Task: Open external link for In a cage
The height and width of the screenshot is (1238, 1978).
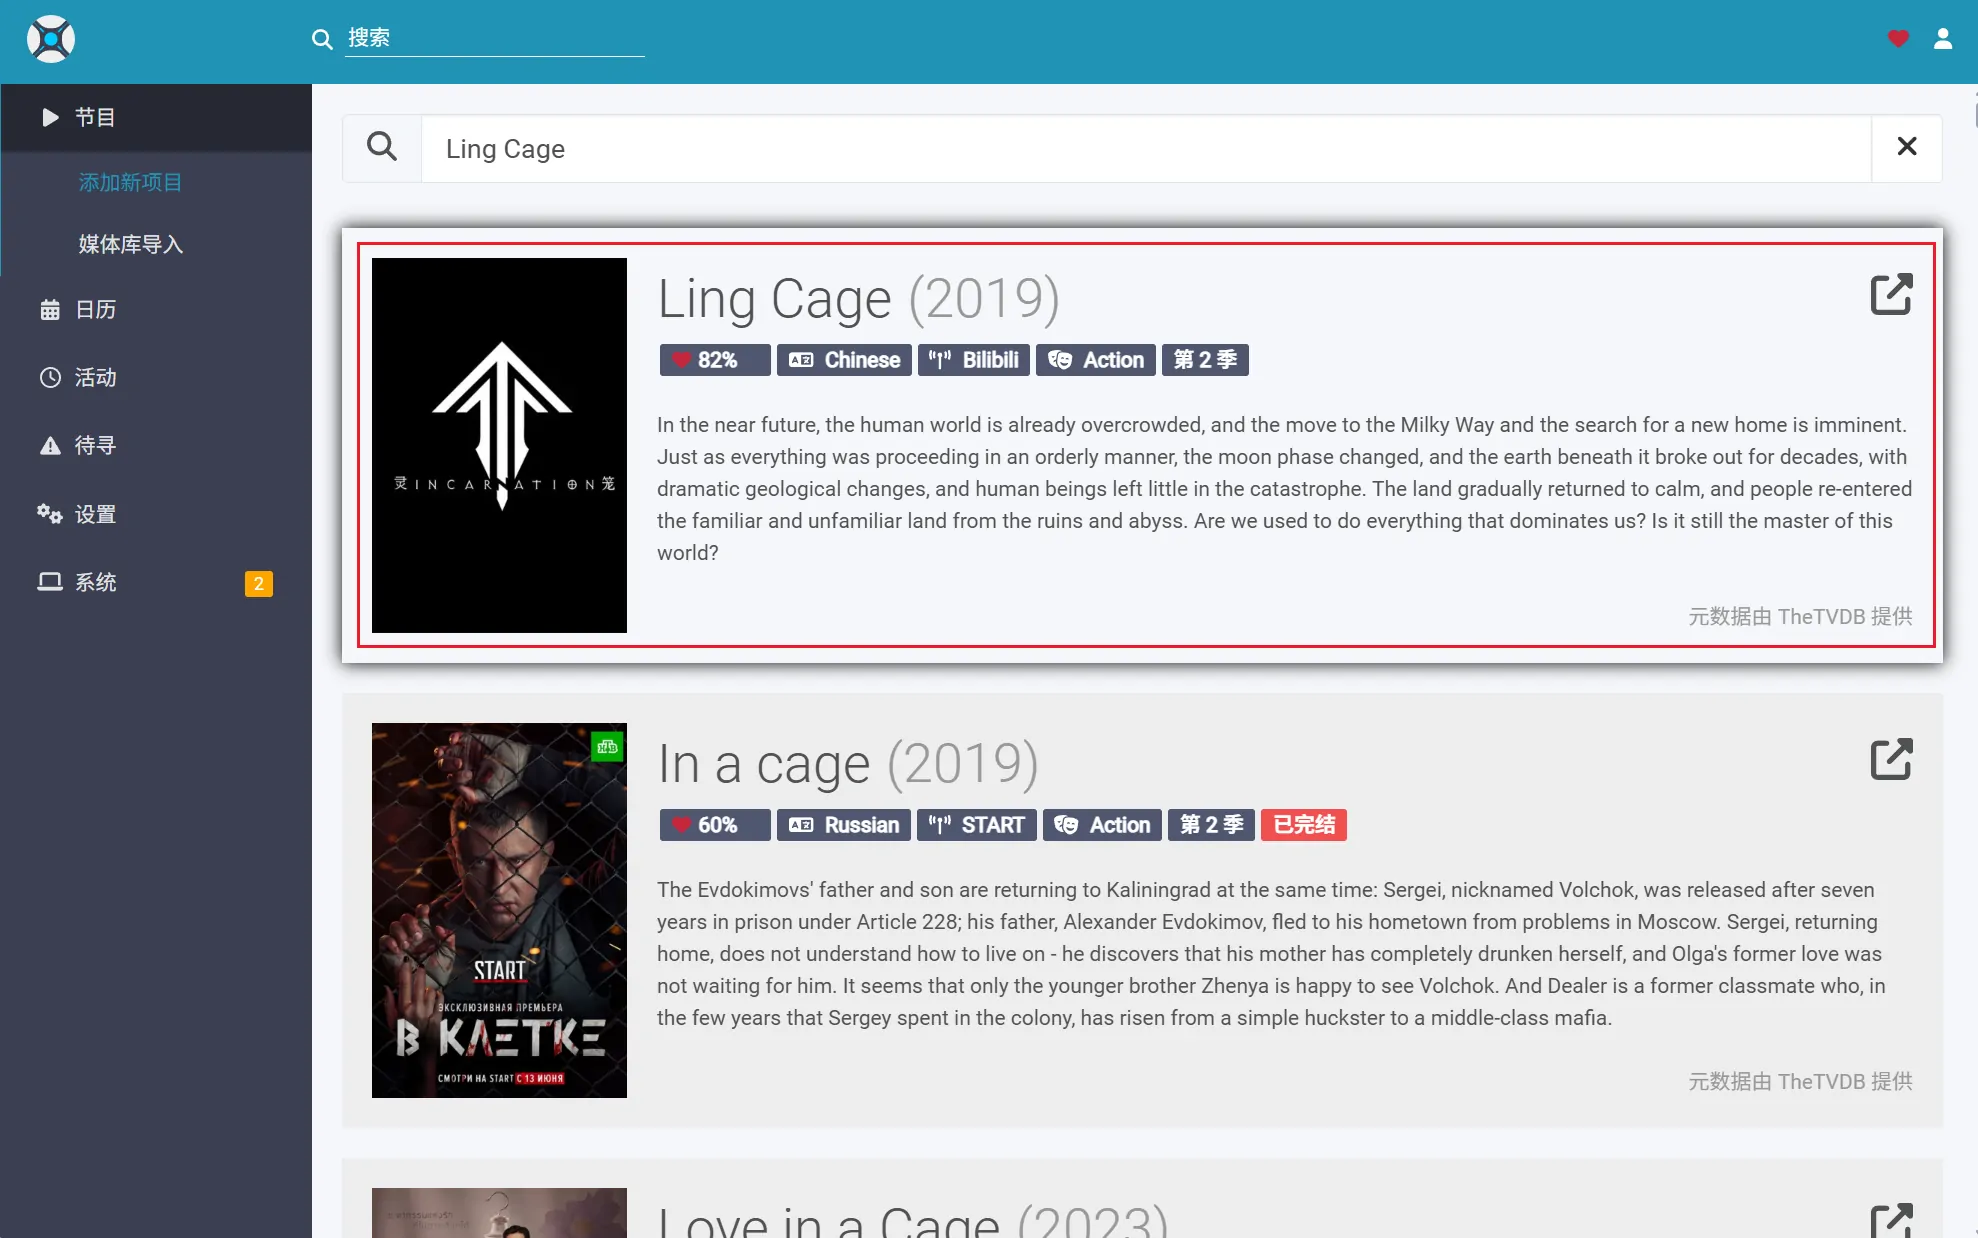Action: pyautogui.click(x=1891, y=759)
